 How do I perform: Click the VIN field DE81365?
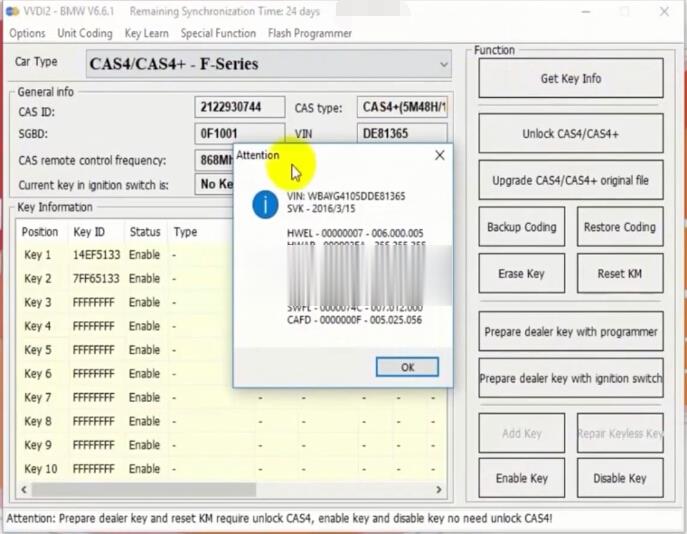click(x=402, y=133)
